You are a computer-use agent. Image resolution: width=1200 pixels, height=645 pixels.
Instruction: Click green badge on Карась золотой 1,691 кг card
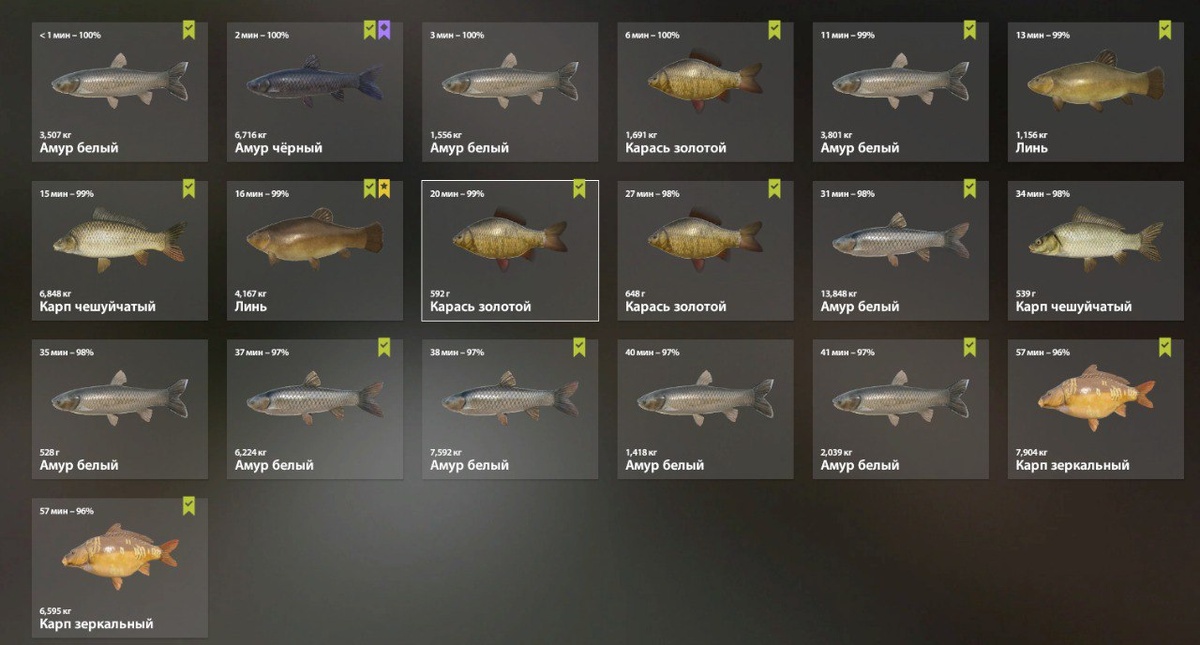(x=774, y=31)
